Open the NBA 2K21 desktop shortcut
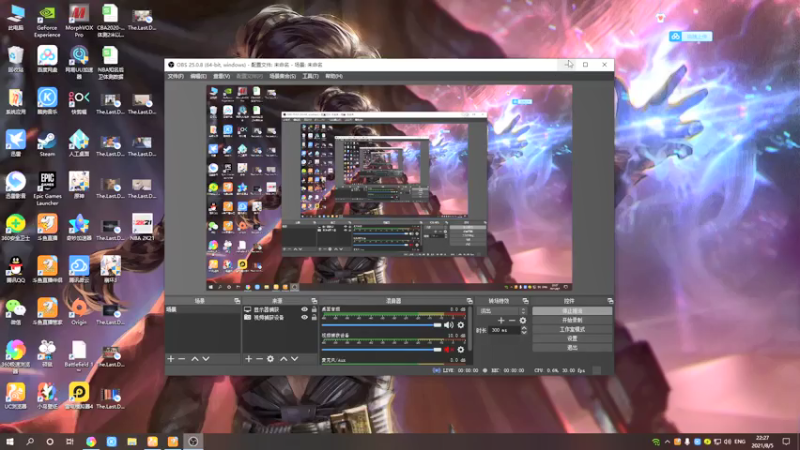This screenshot has height=450, width=800. point(142,228)
